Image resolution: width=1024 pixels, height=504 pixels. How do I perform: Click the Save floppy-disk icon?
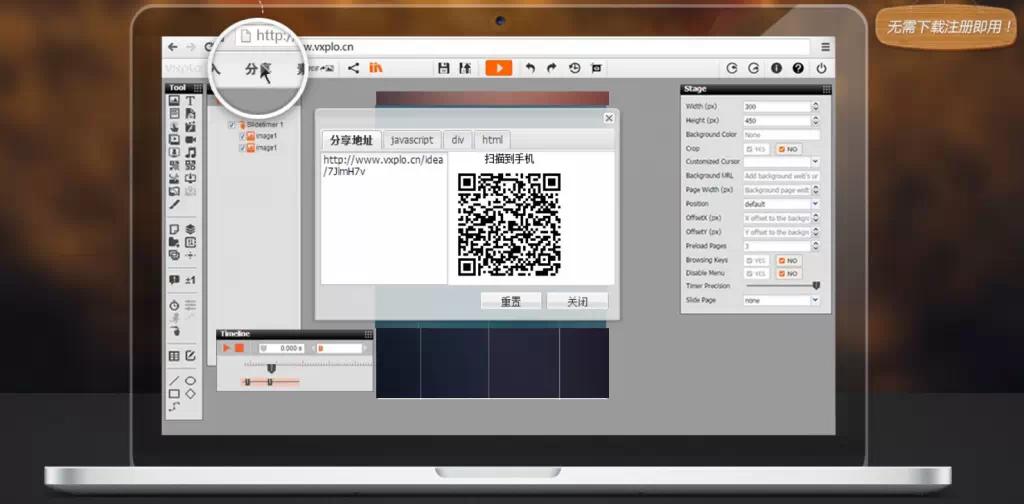tap(444, 68)
